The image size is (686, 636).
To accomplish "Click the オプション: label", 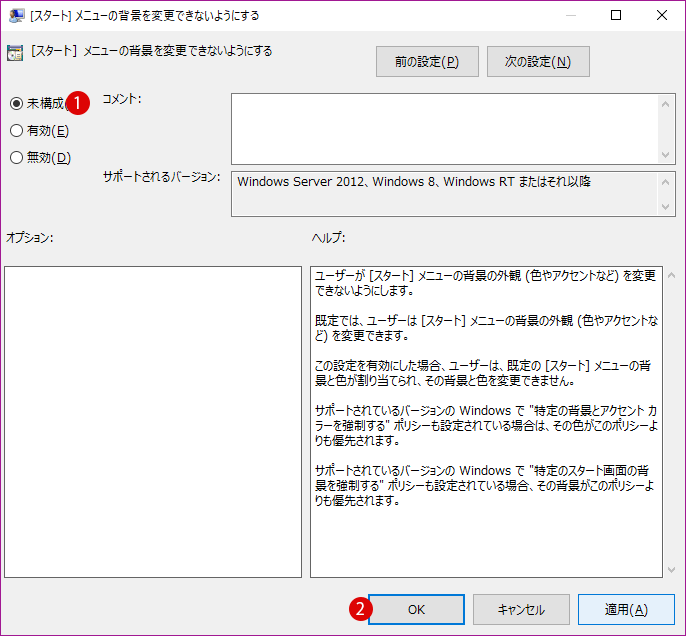I will point(30,238).
